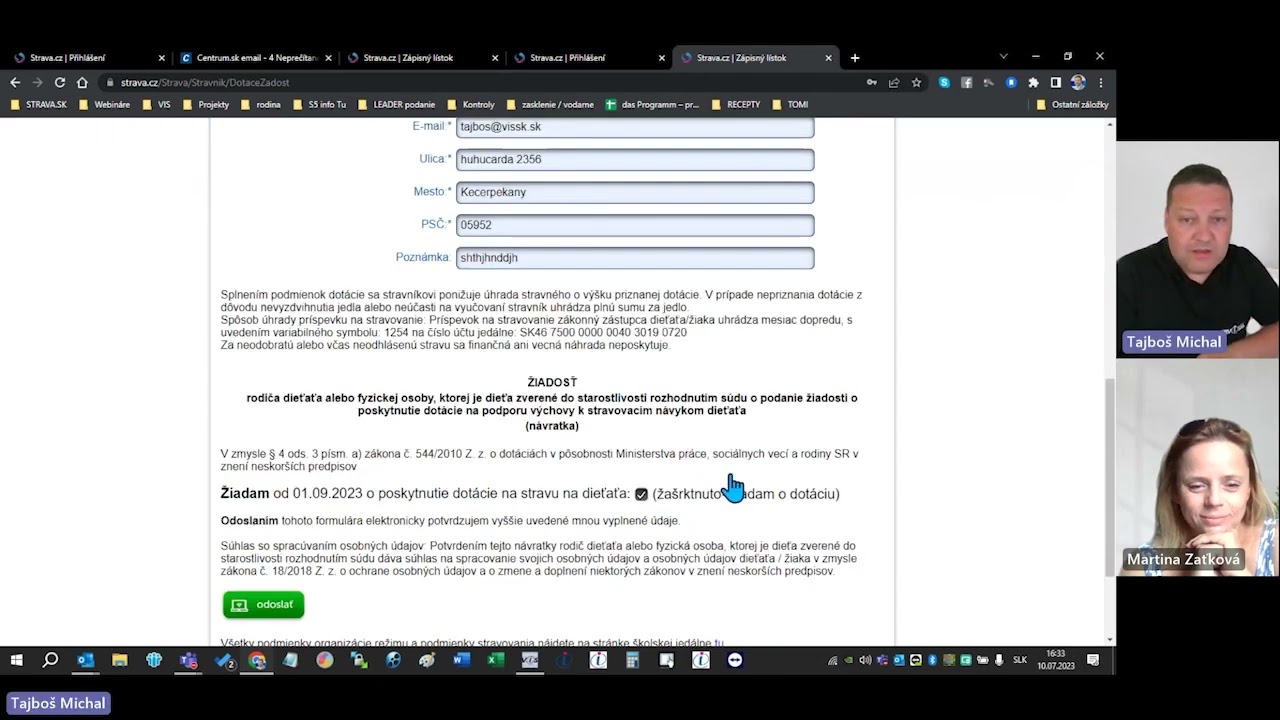This screenshot has width=1280, height=720.
Task: Uncheck the Žiadam dotáciu checkbox
Action: (x=641, y=494)
